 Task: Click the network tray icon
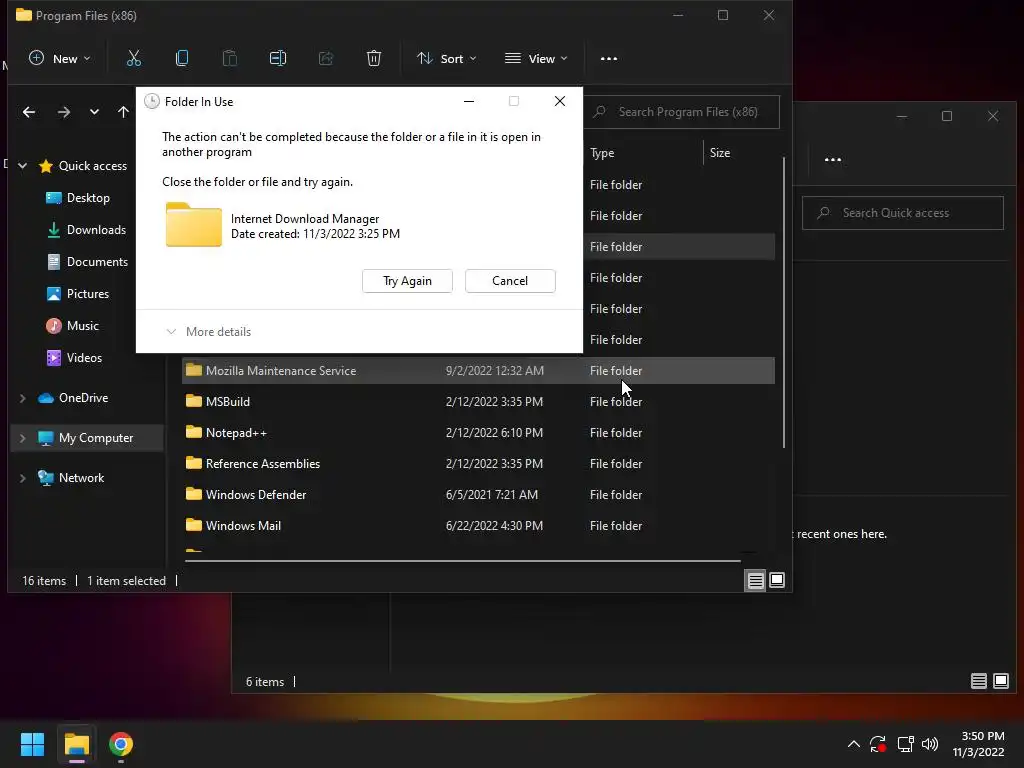pos(905,744)
